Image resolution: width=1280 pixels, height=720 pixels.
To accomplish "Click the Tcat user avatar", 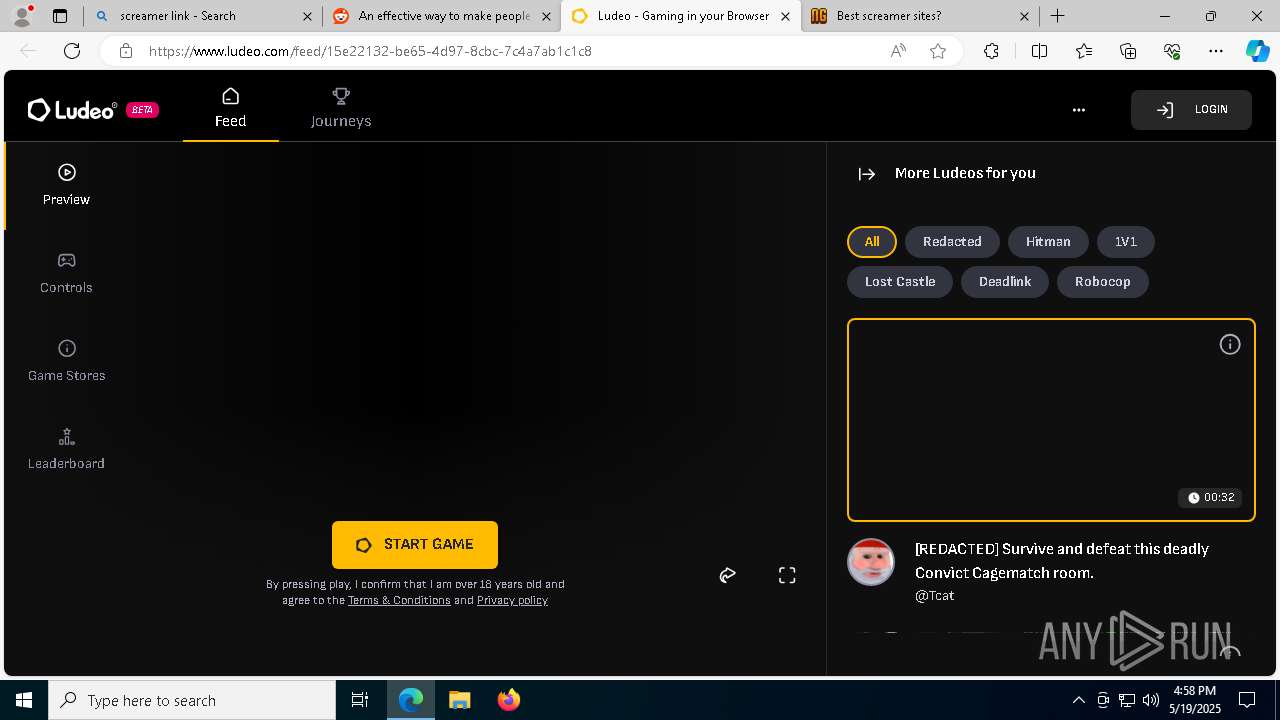I will [871, 562].
